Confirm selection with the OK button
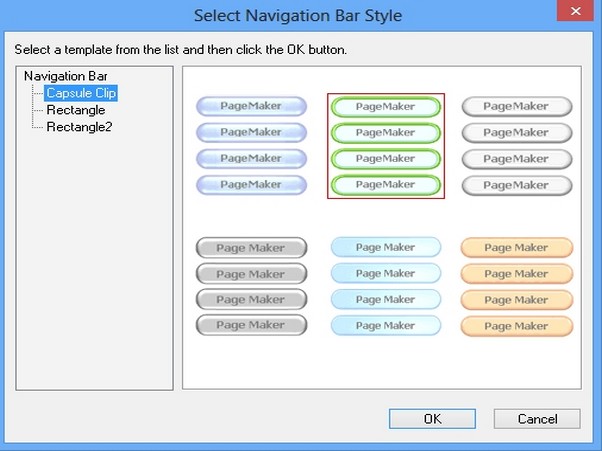The width and height of the screenshot is (602, 451). coord(432,418)
